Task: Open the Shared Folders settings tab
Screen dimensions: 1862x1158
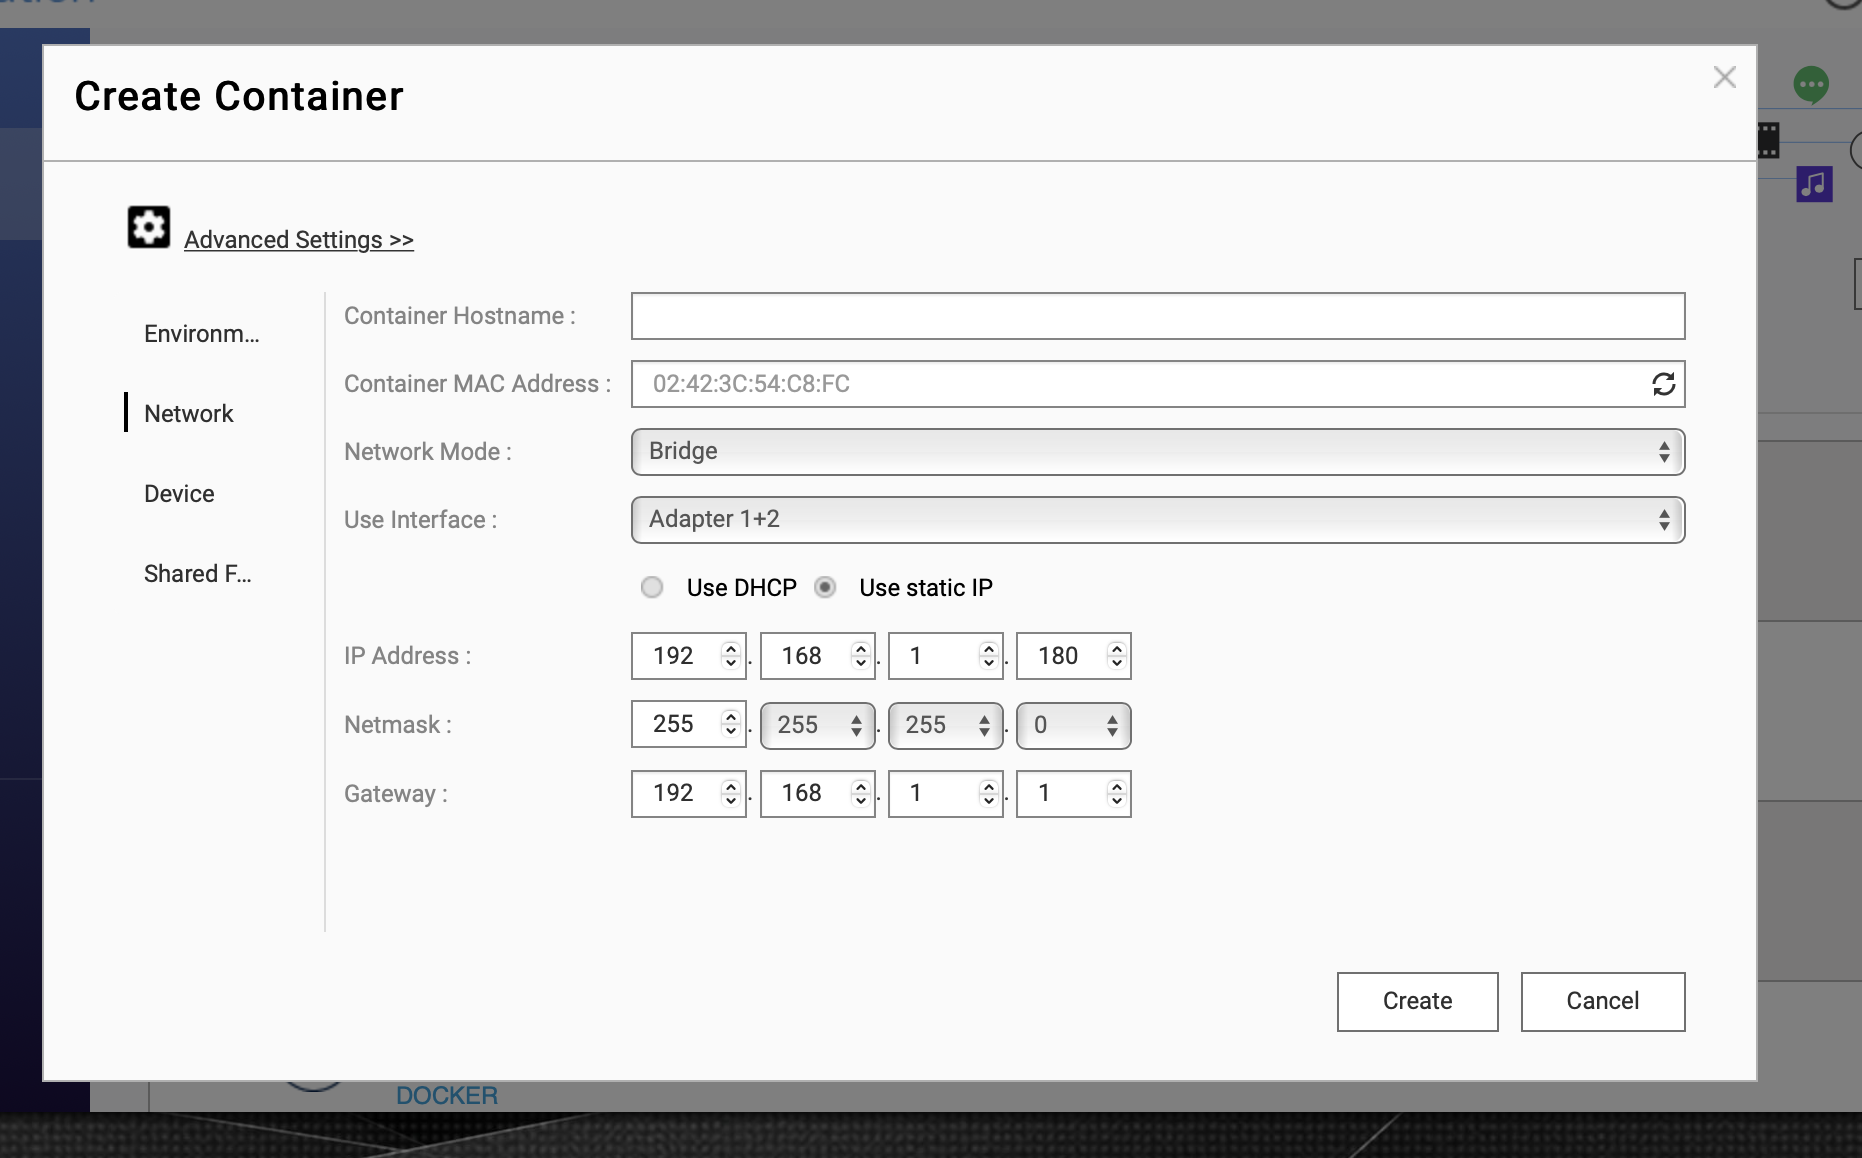Action: click(198, 574)
